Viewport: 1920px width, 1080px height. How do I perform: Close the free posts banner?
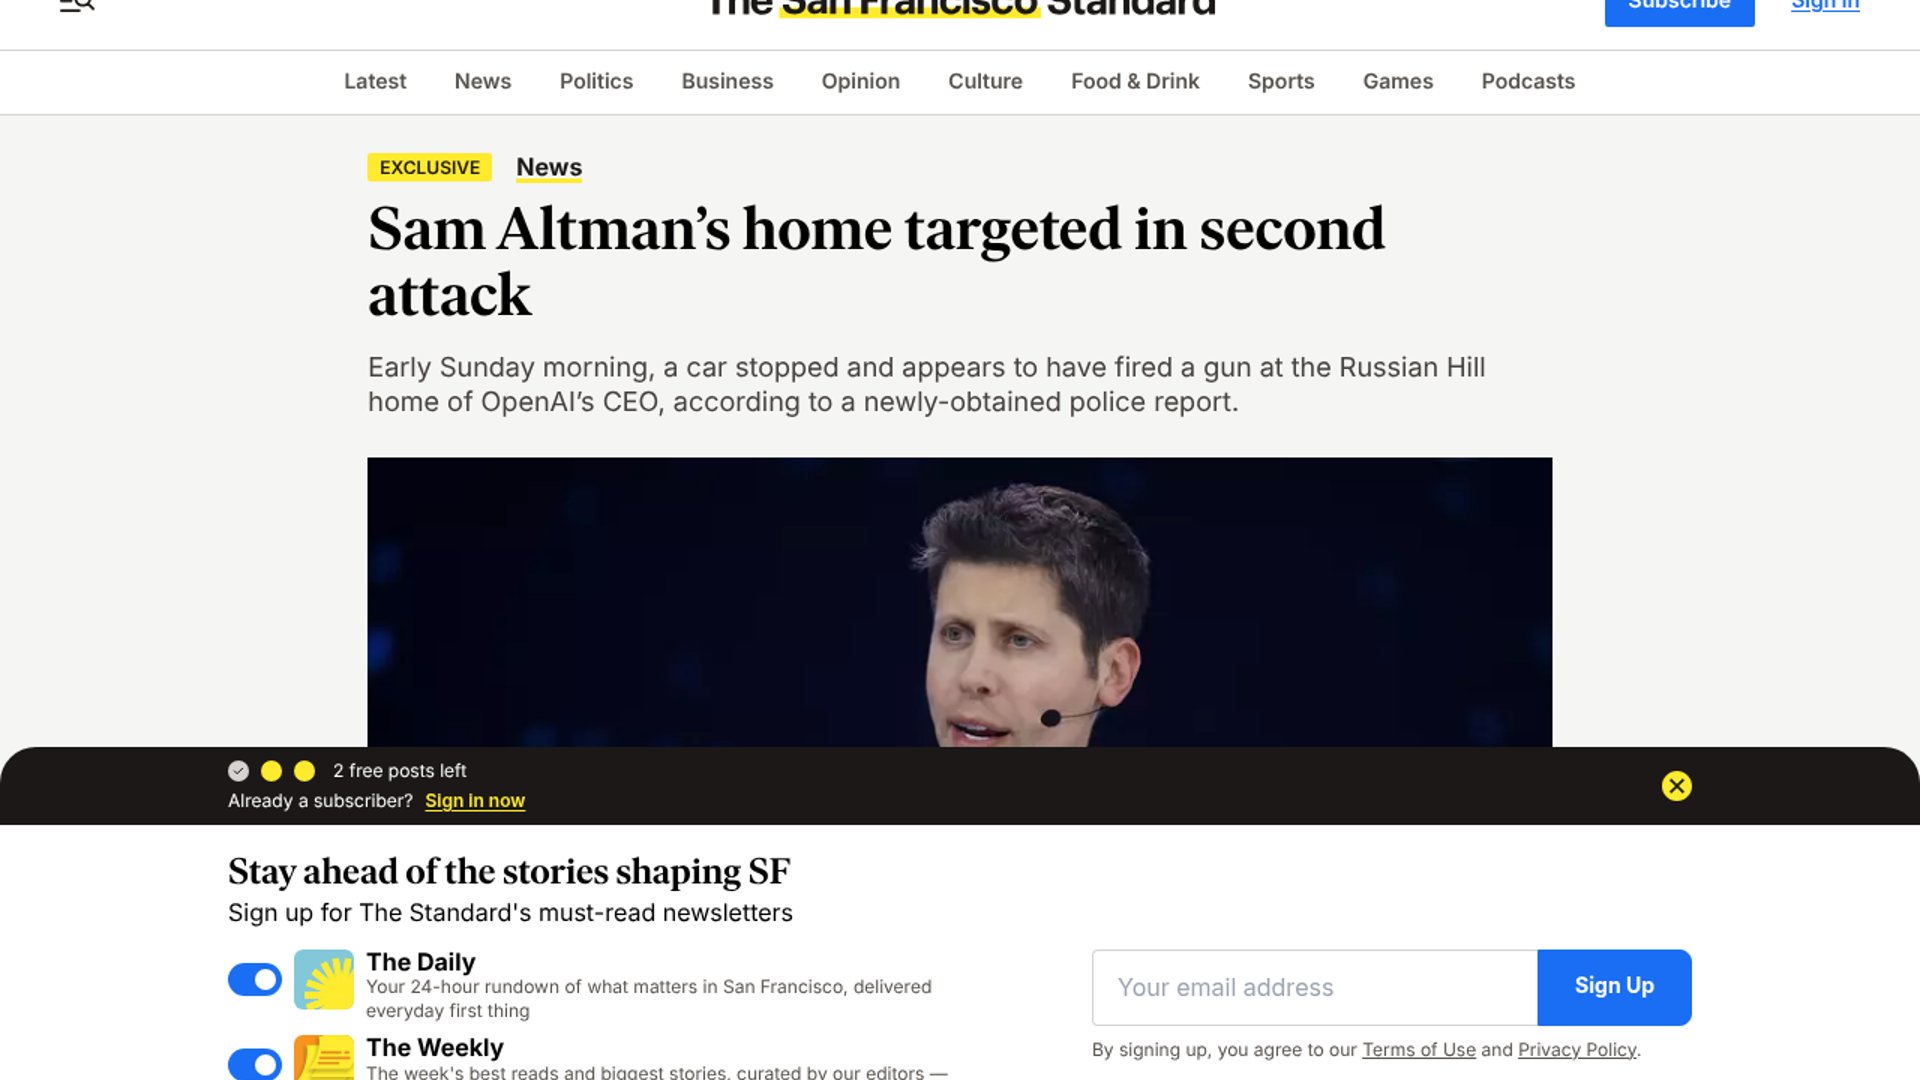1677,786
